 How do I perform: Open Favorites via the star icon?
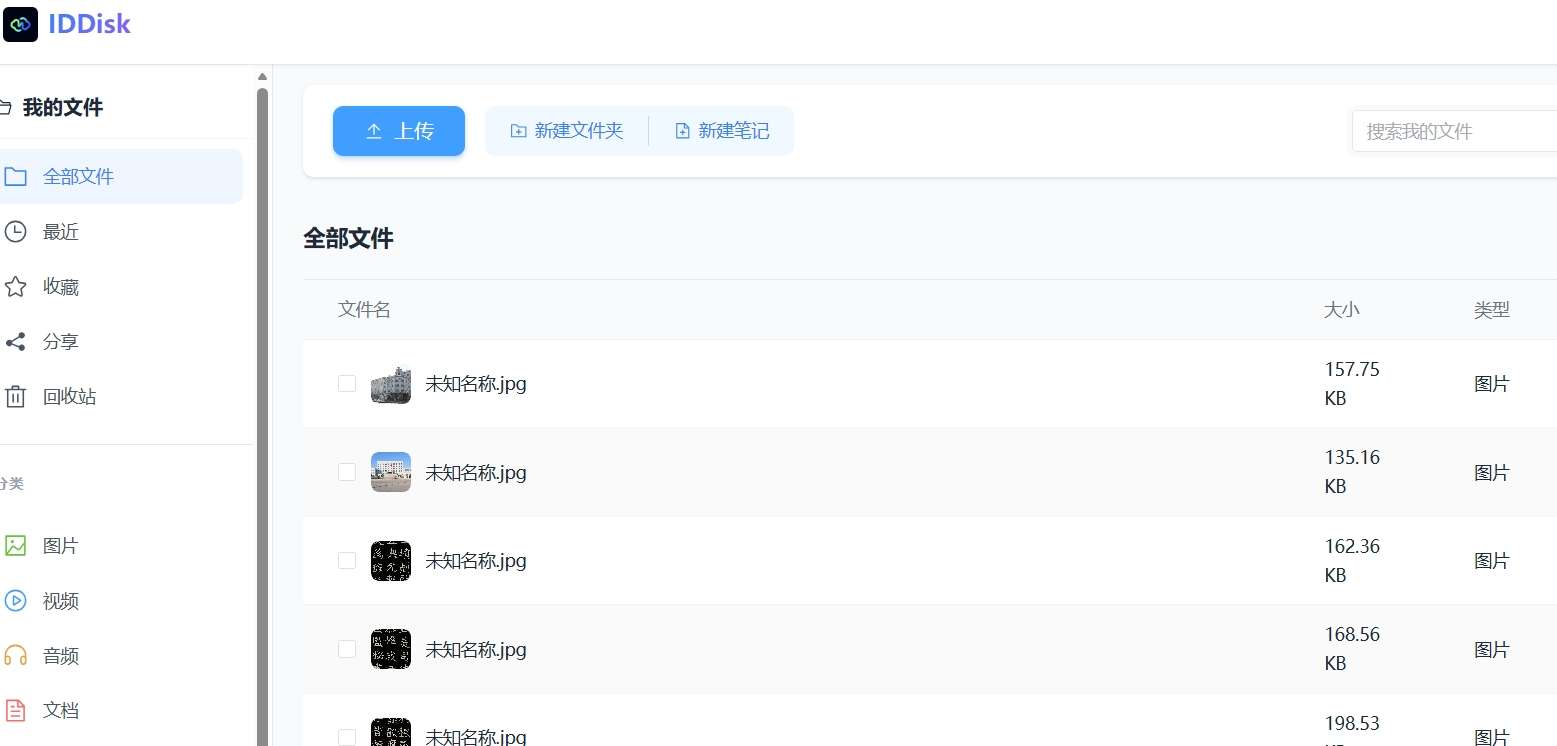15,287
